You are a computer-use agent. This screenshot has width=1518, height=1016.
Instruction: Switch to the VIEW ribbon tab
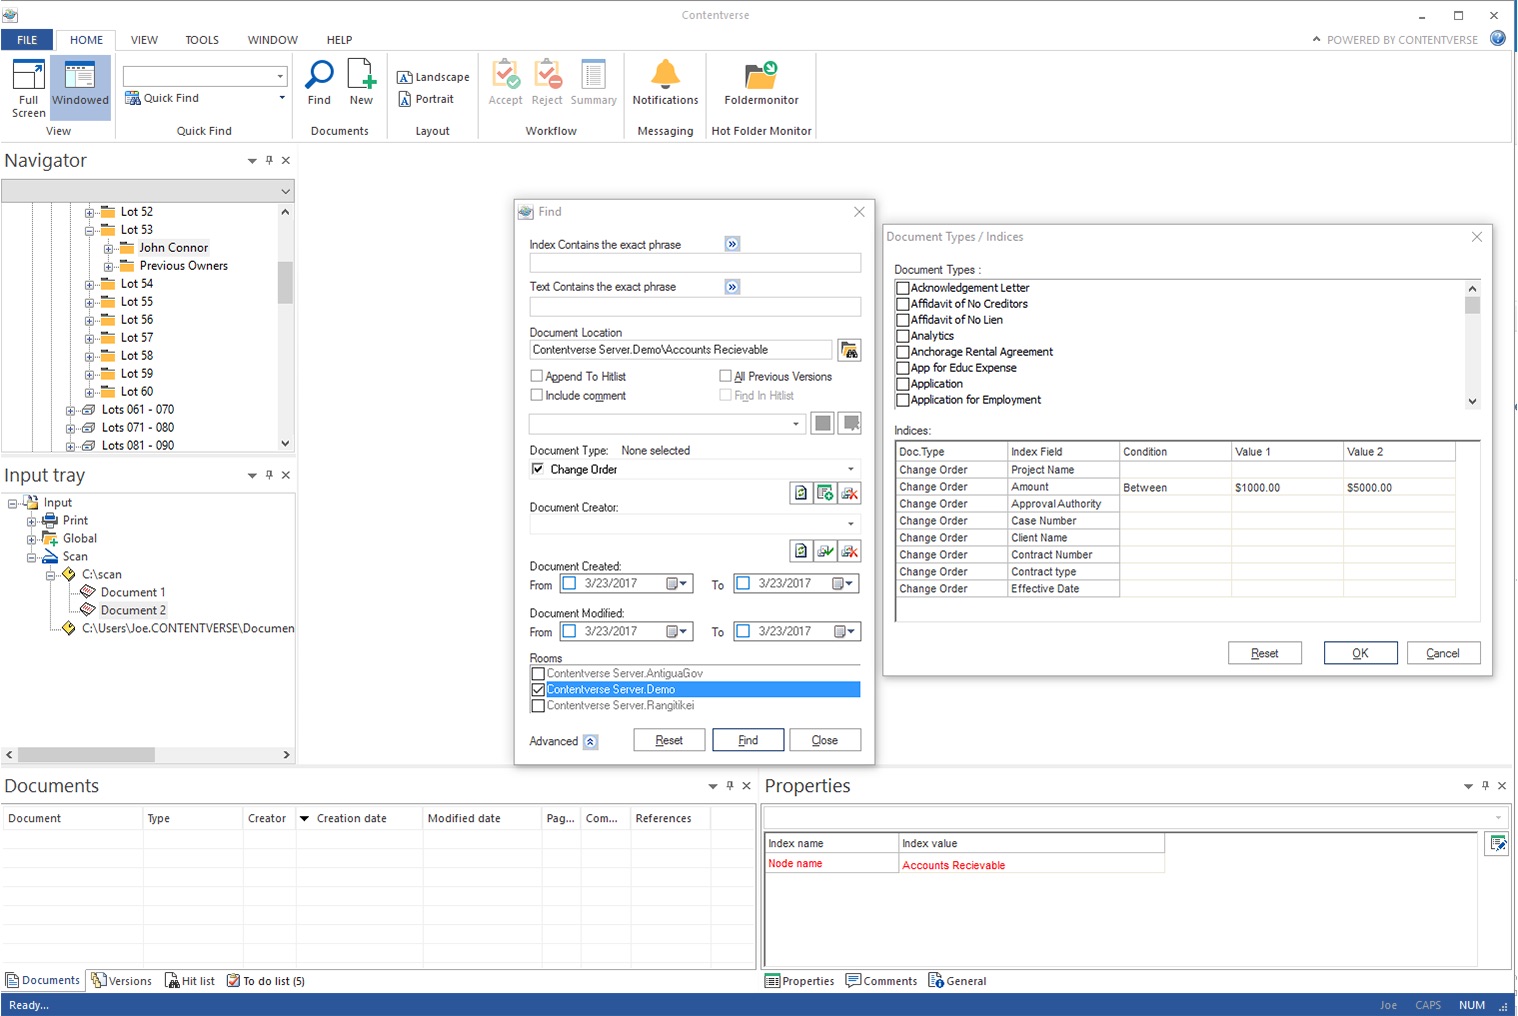[144, 40]
